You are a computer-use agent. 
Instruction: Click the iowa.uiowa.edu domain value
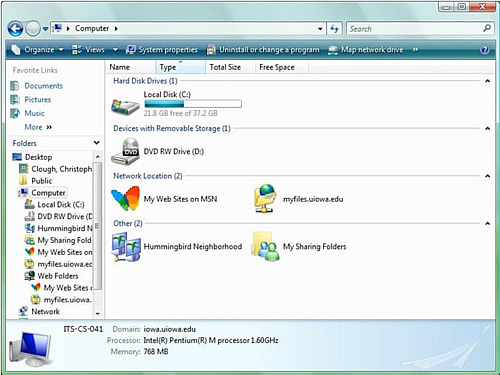170,329
